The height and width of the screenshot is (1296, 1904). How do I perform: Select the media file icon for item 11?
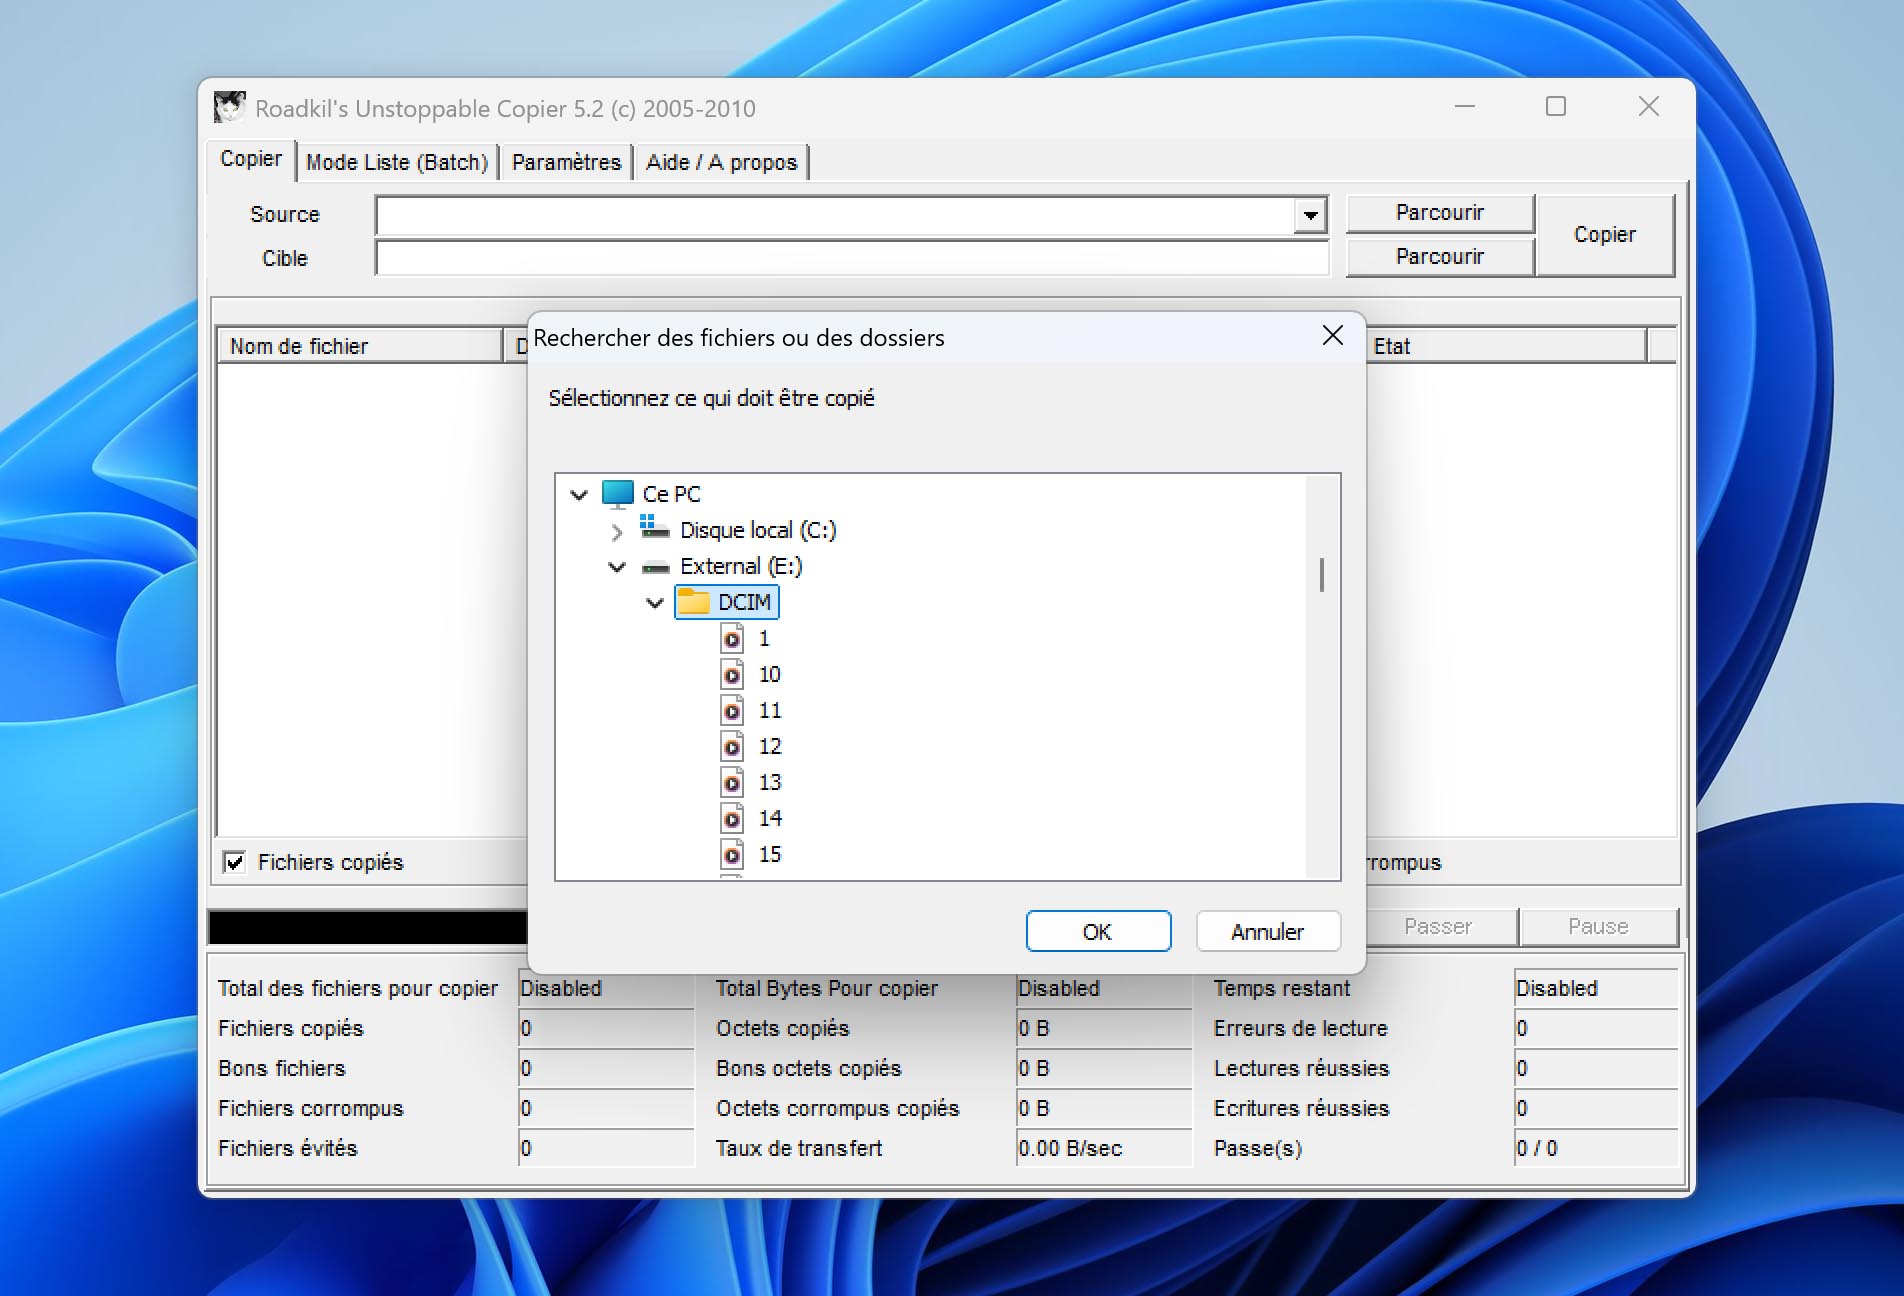tap(732, 710)
